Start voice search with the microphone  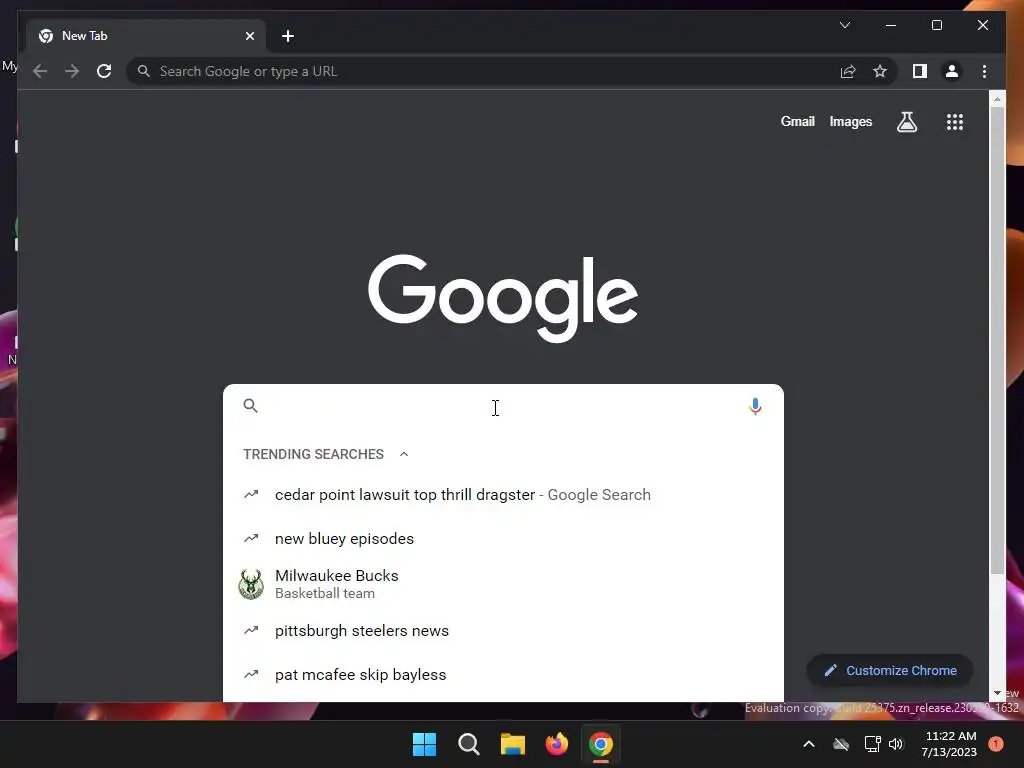(755, 406)
